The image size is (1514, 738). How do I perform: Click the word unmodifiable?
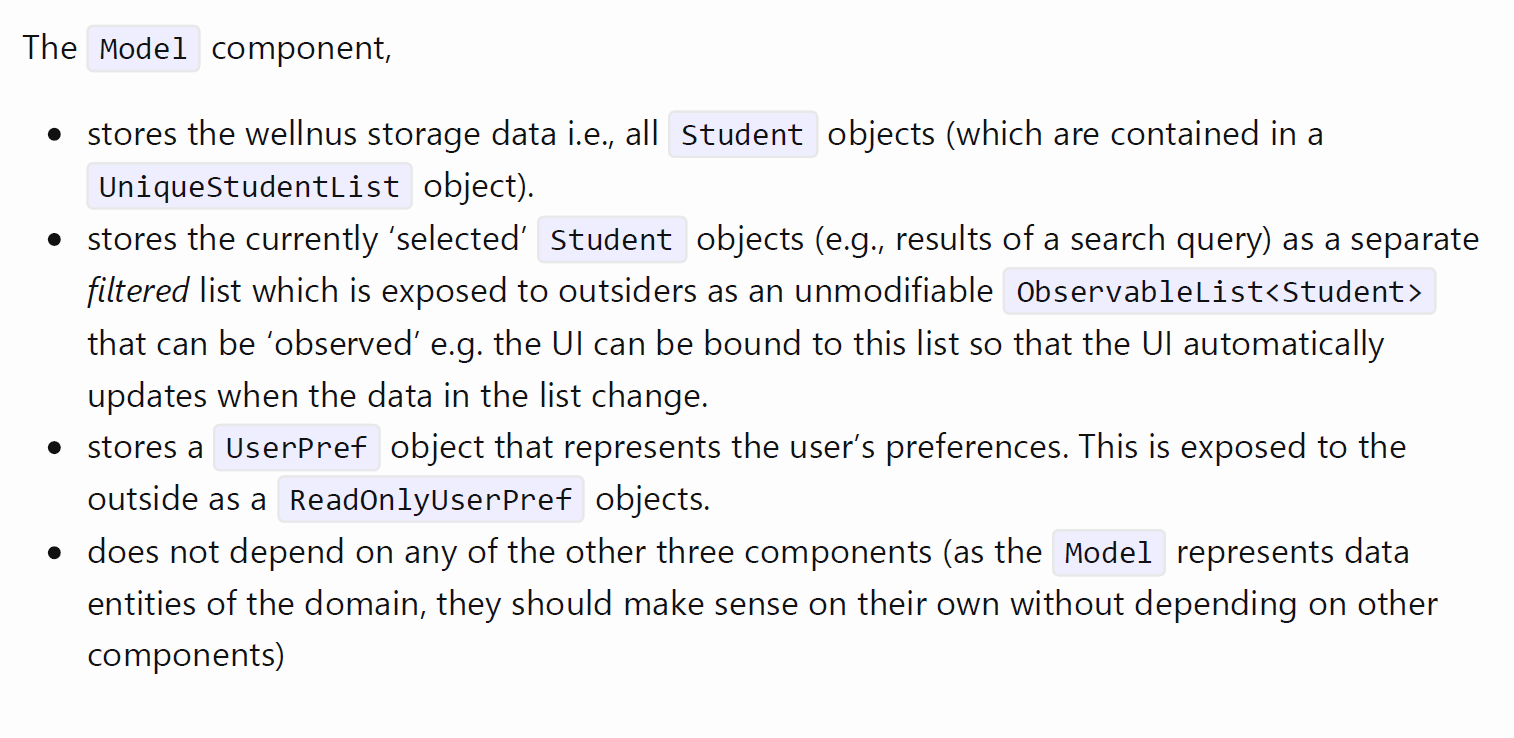tap(893, 291)
